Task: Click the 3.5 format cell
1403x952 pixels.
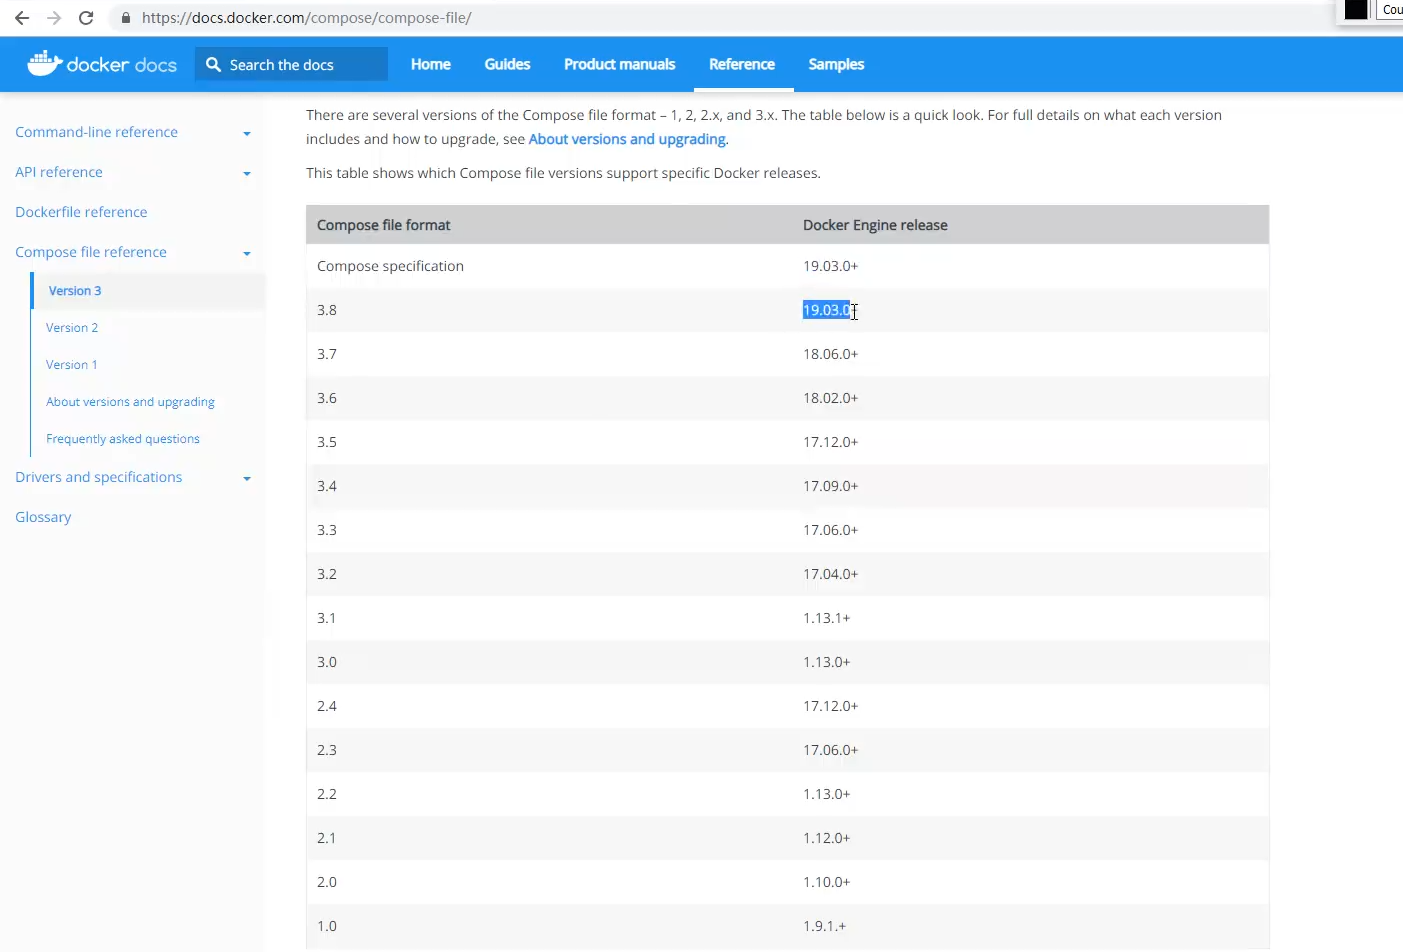Action: click(x=327, y=442)
